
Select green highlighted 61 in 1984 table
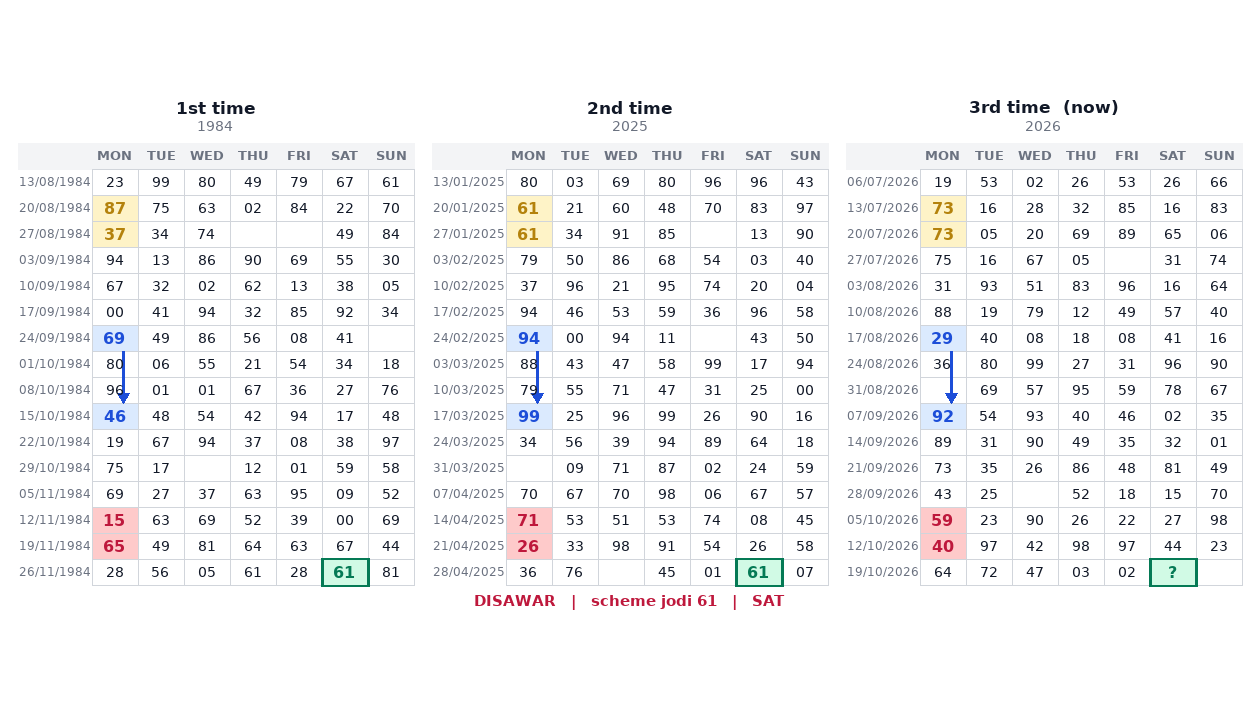point(345,572)
